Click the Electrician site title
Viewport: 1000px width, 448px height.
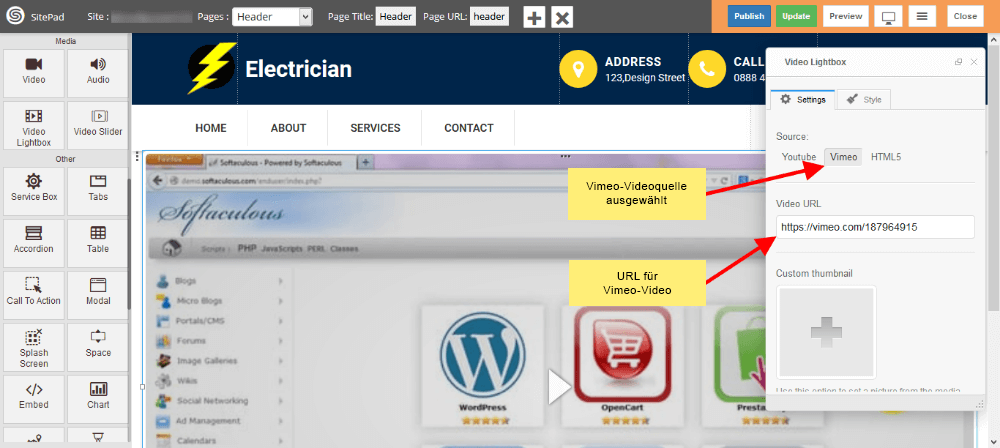click(298, 69)
